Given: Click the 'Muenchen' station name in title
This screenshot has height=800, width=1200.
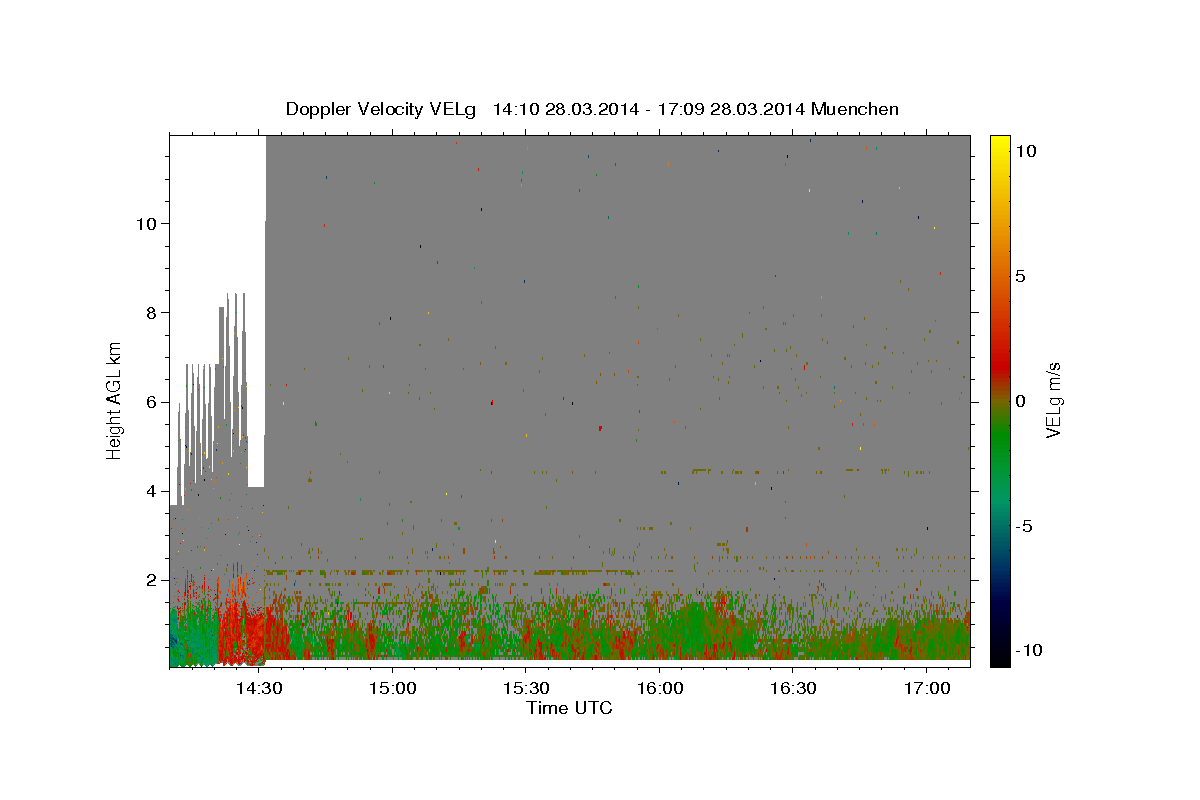Looking at the screenshot, I should point(855,109).
